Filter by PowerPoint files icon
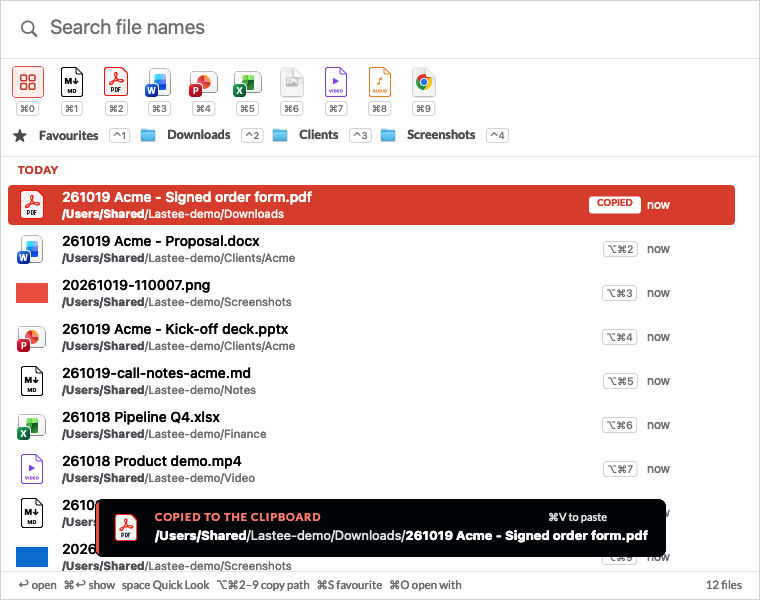This screenshot has width=760, height=600. pyautogui.click(x=203, y=83)
